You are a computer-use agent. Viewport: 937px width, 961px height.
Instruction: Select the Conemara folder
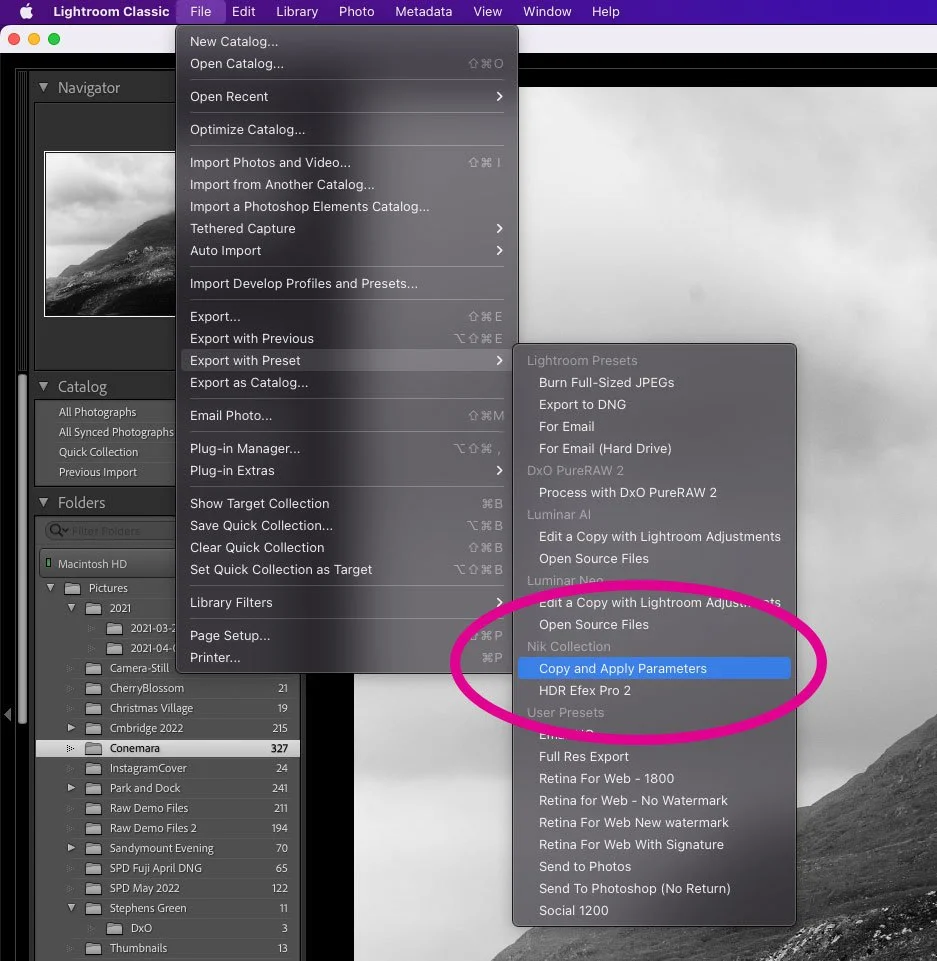click(167, 748)
